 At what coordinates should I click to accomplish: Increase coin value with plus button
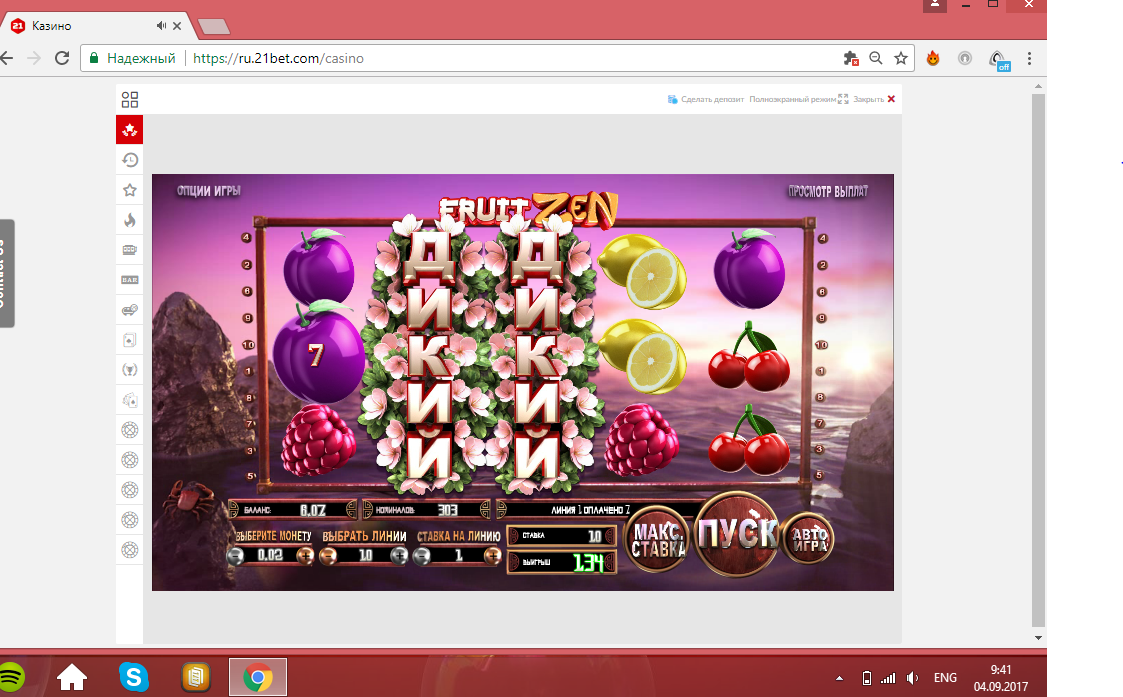click(x=305, y=556)
